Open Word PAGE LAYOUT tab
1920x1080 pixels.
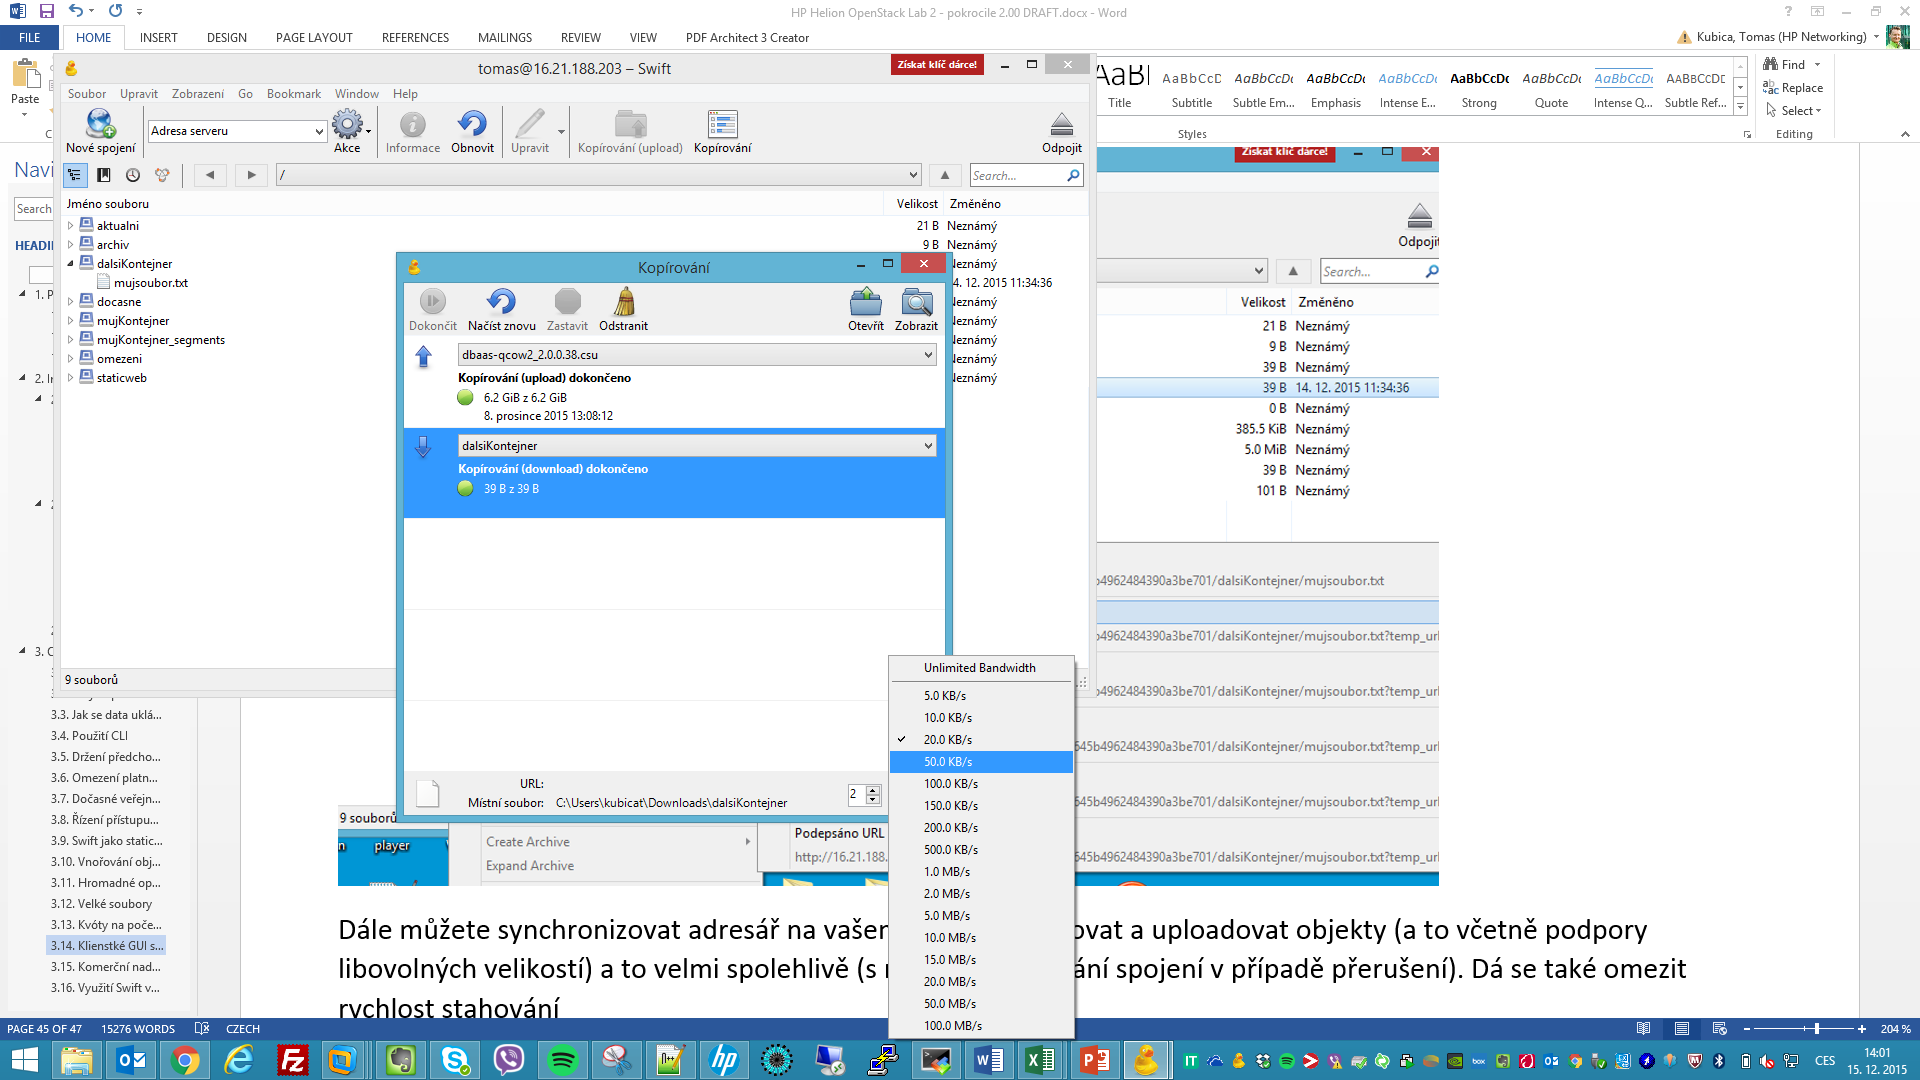tap(314, 38)
